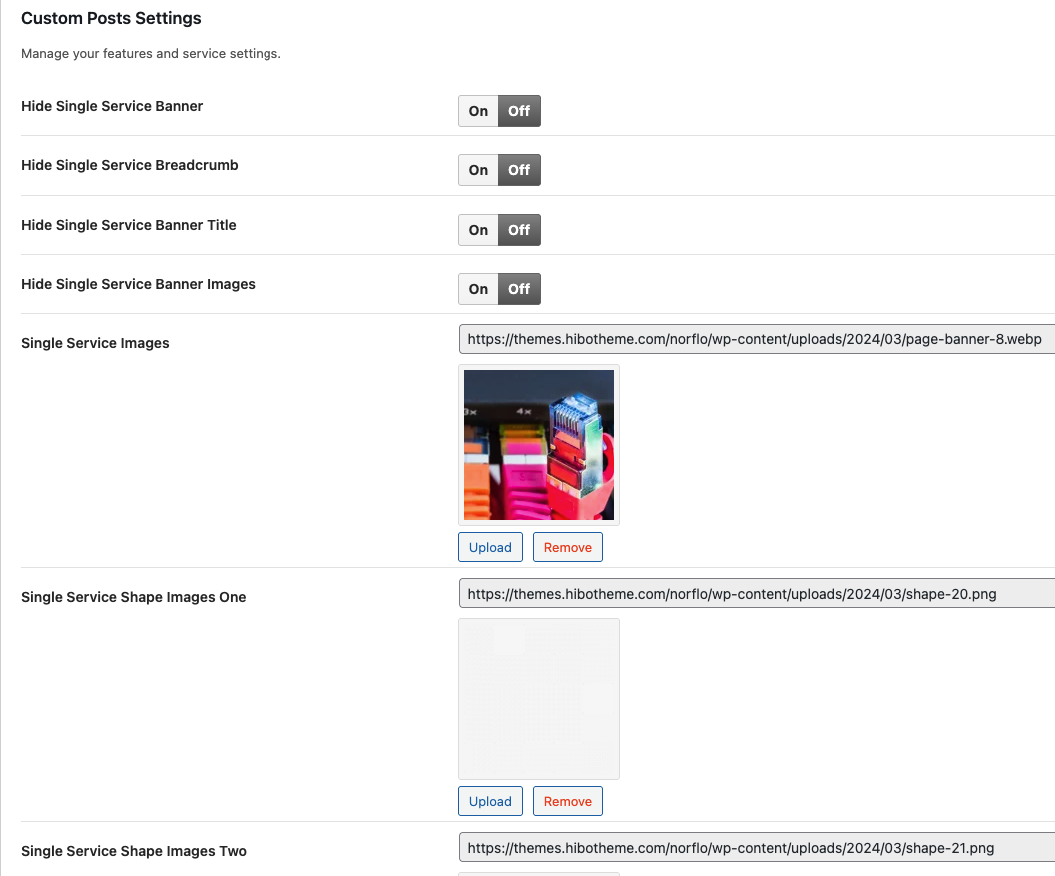Click the Hide Single Service Banner label
1055x876 pixels.
(112, 106)
